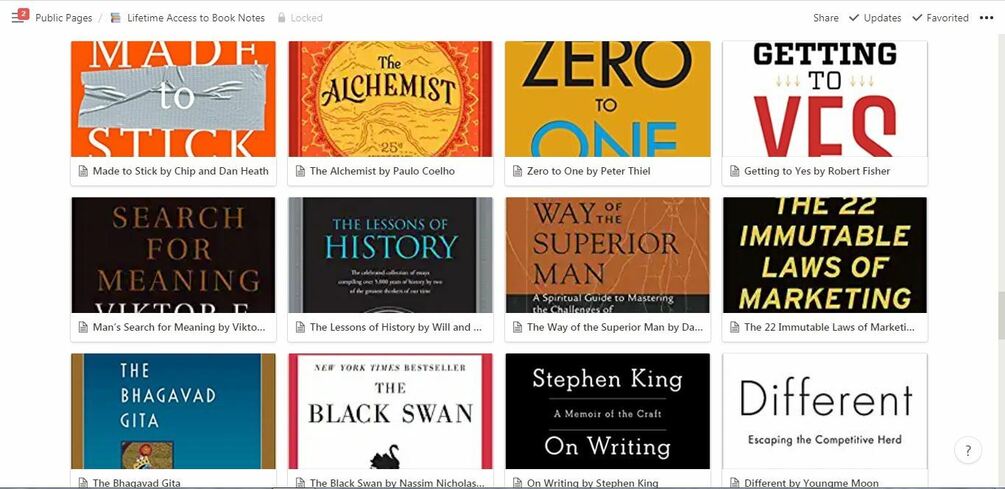Click page icon beside Zero to One title

(x=517, y=171)
